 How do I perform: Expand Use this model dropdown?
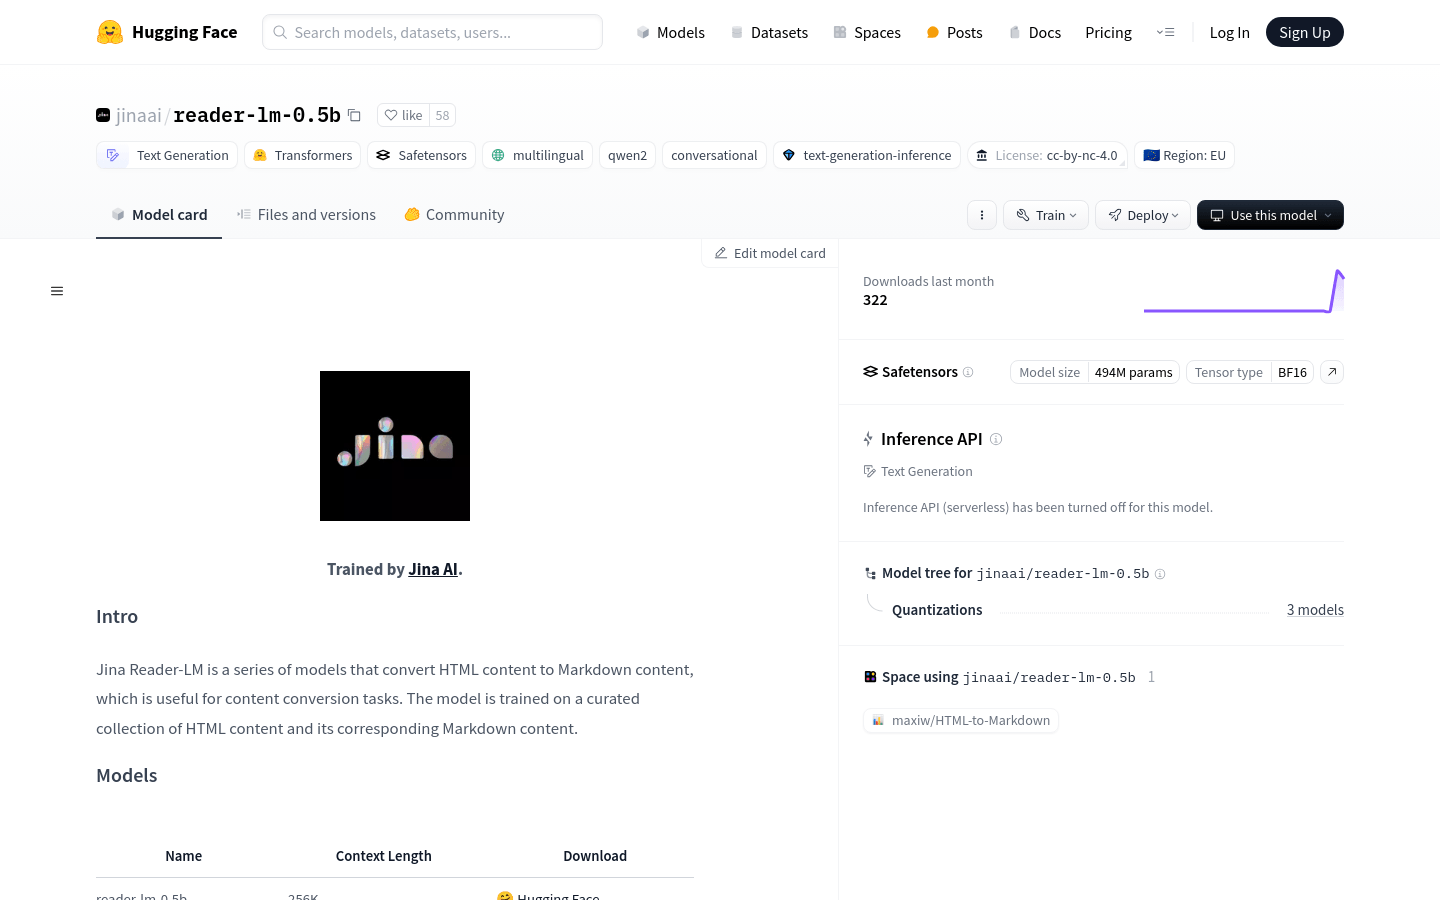[x=1270, y=215]
